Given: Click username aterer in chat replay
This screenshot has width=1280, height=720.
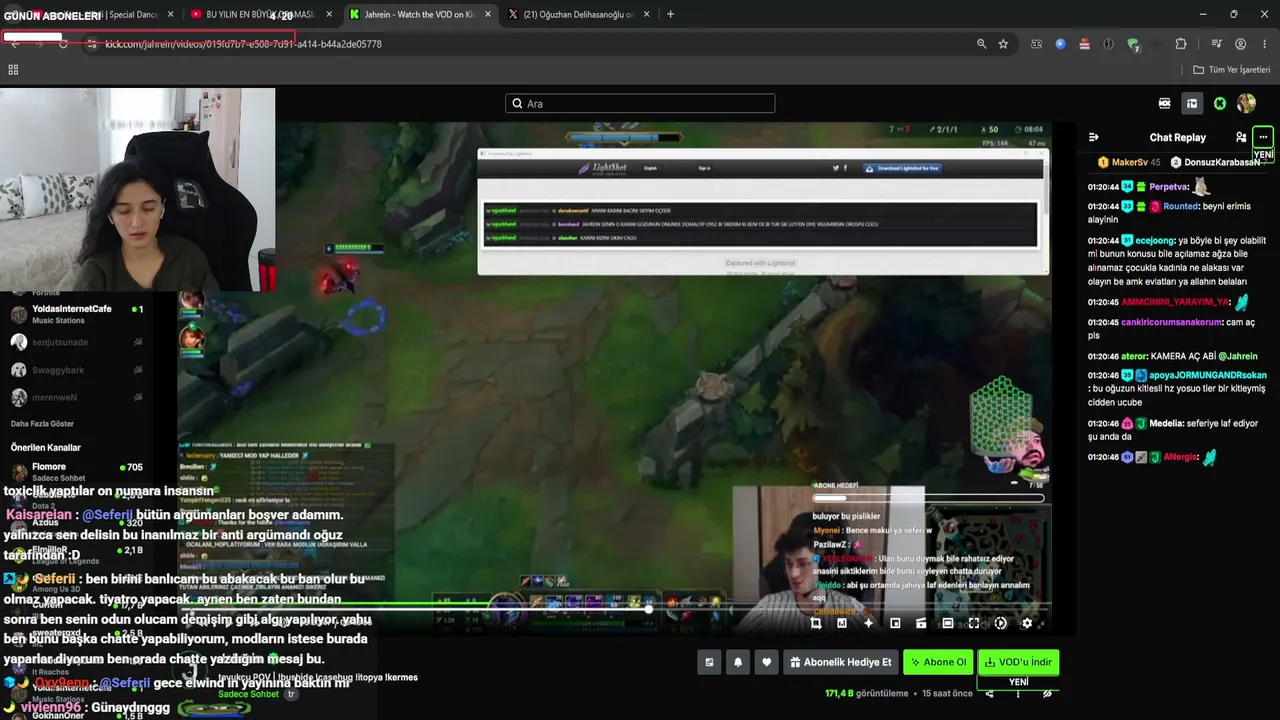Looking at the screenshot, I should click(x=1134, y=356).
